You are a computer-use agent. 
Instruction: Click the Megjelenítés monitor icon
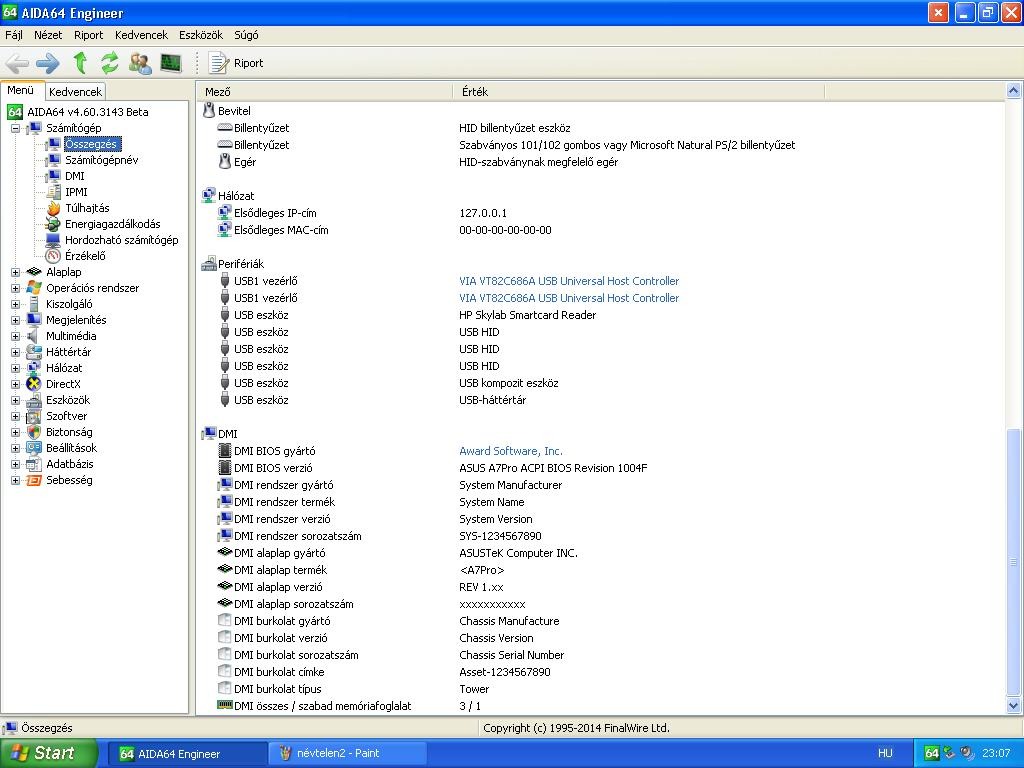pyautogui.click(x=34, y=320)
